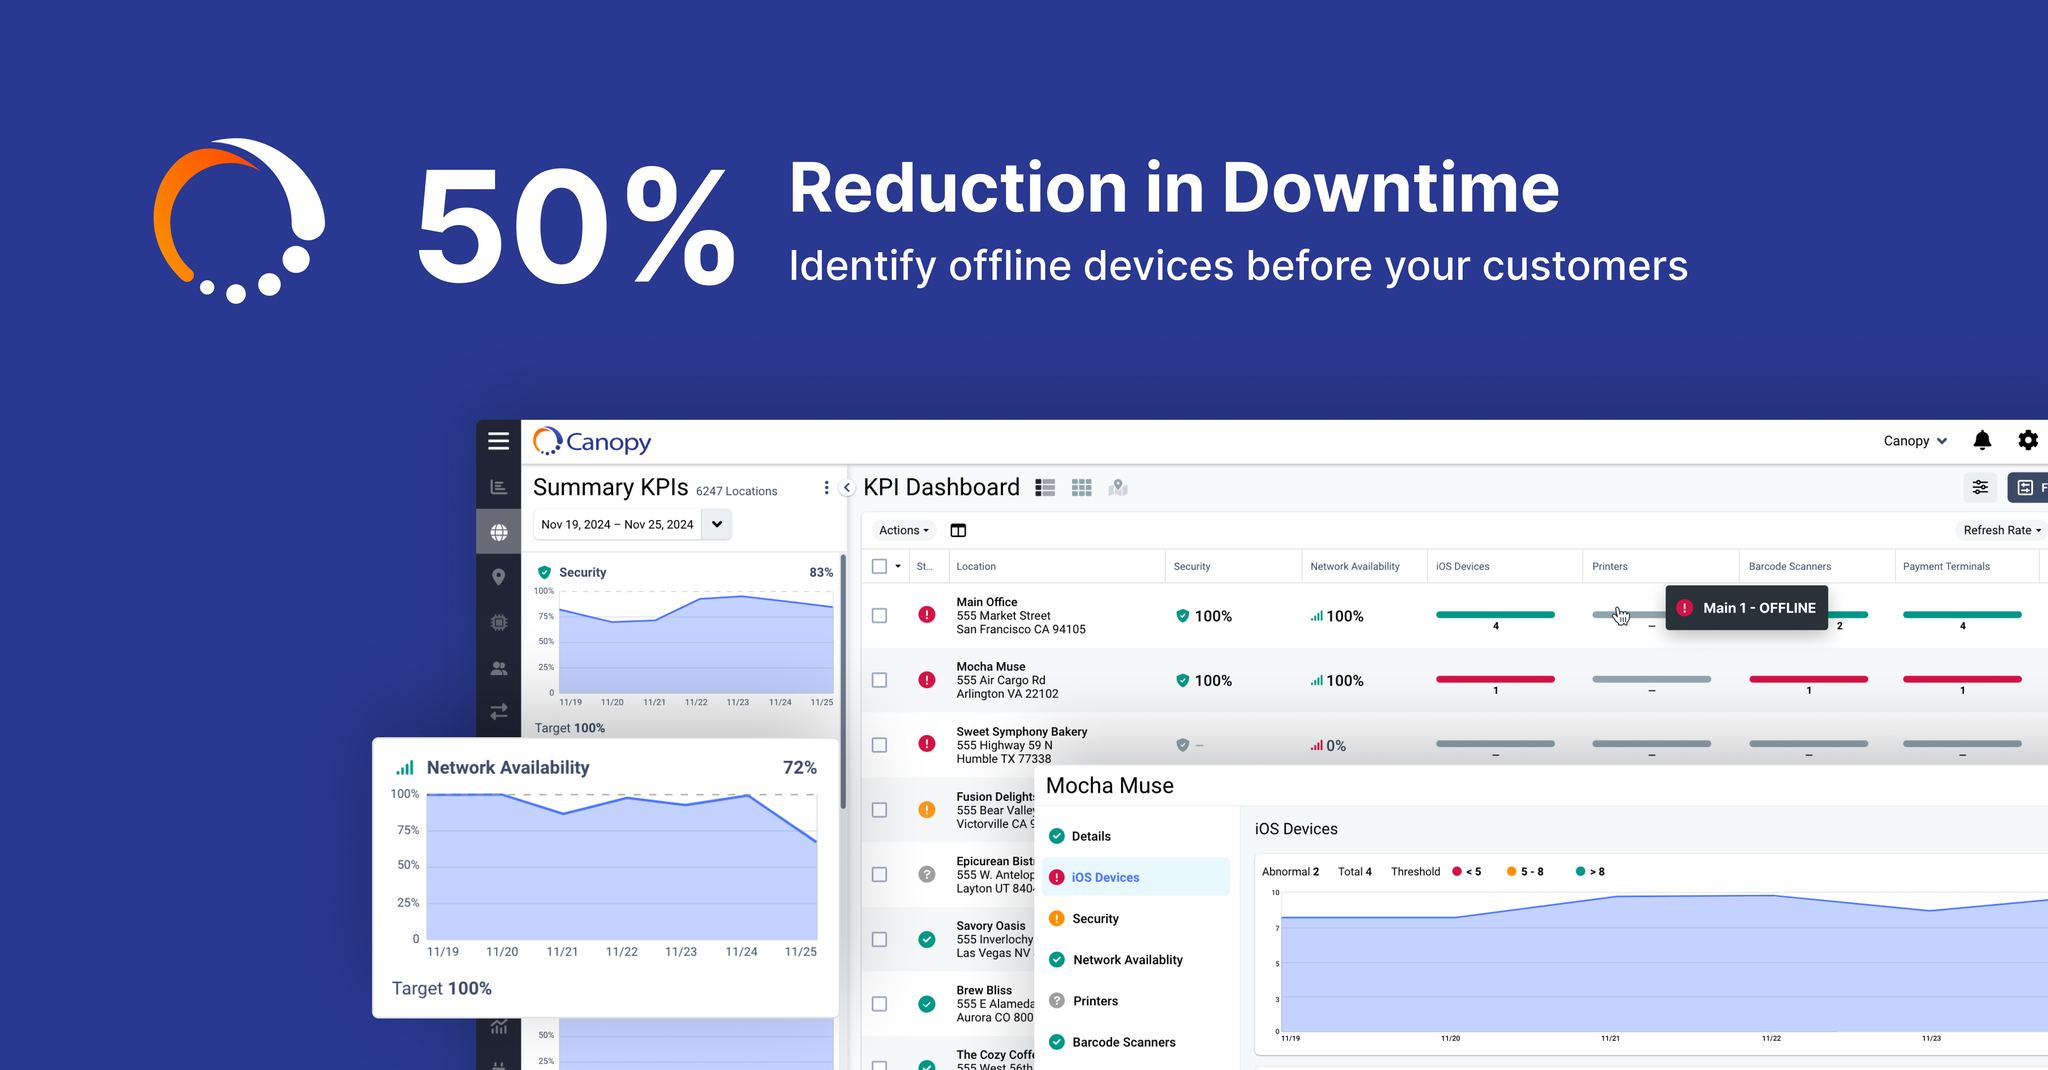Click the bar chart icon in the sidebar

498,487
